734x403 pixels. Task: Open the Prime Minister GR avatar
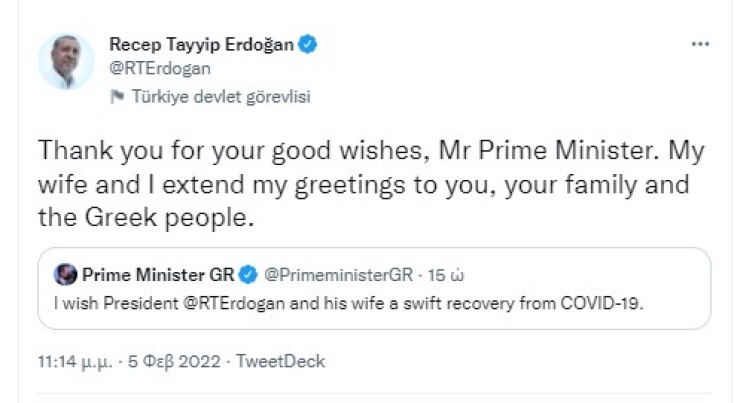pos(66,274)
